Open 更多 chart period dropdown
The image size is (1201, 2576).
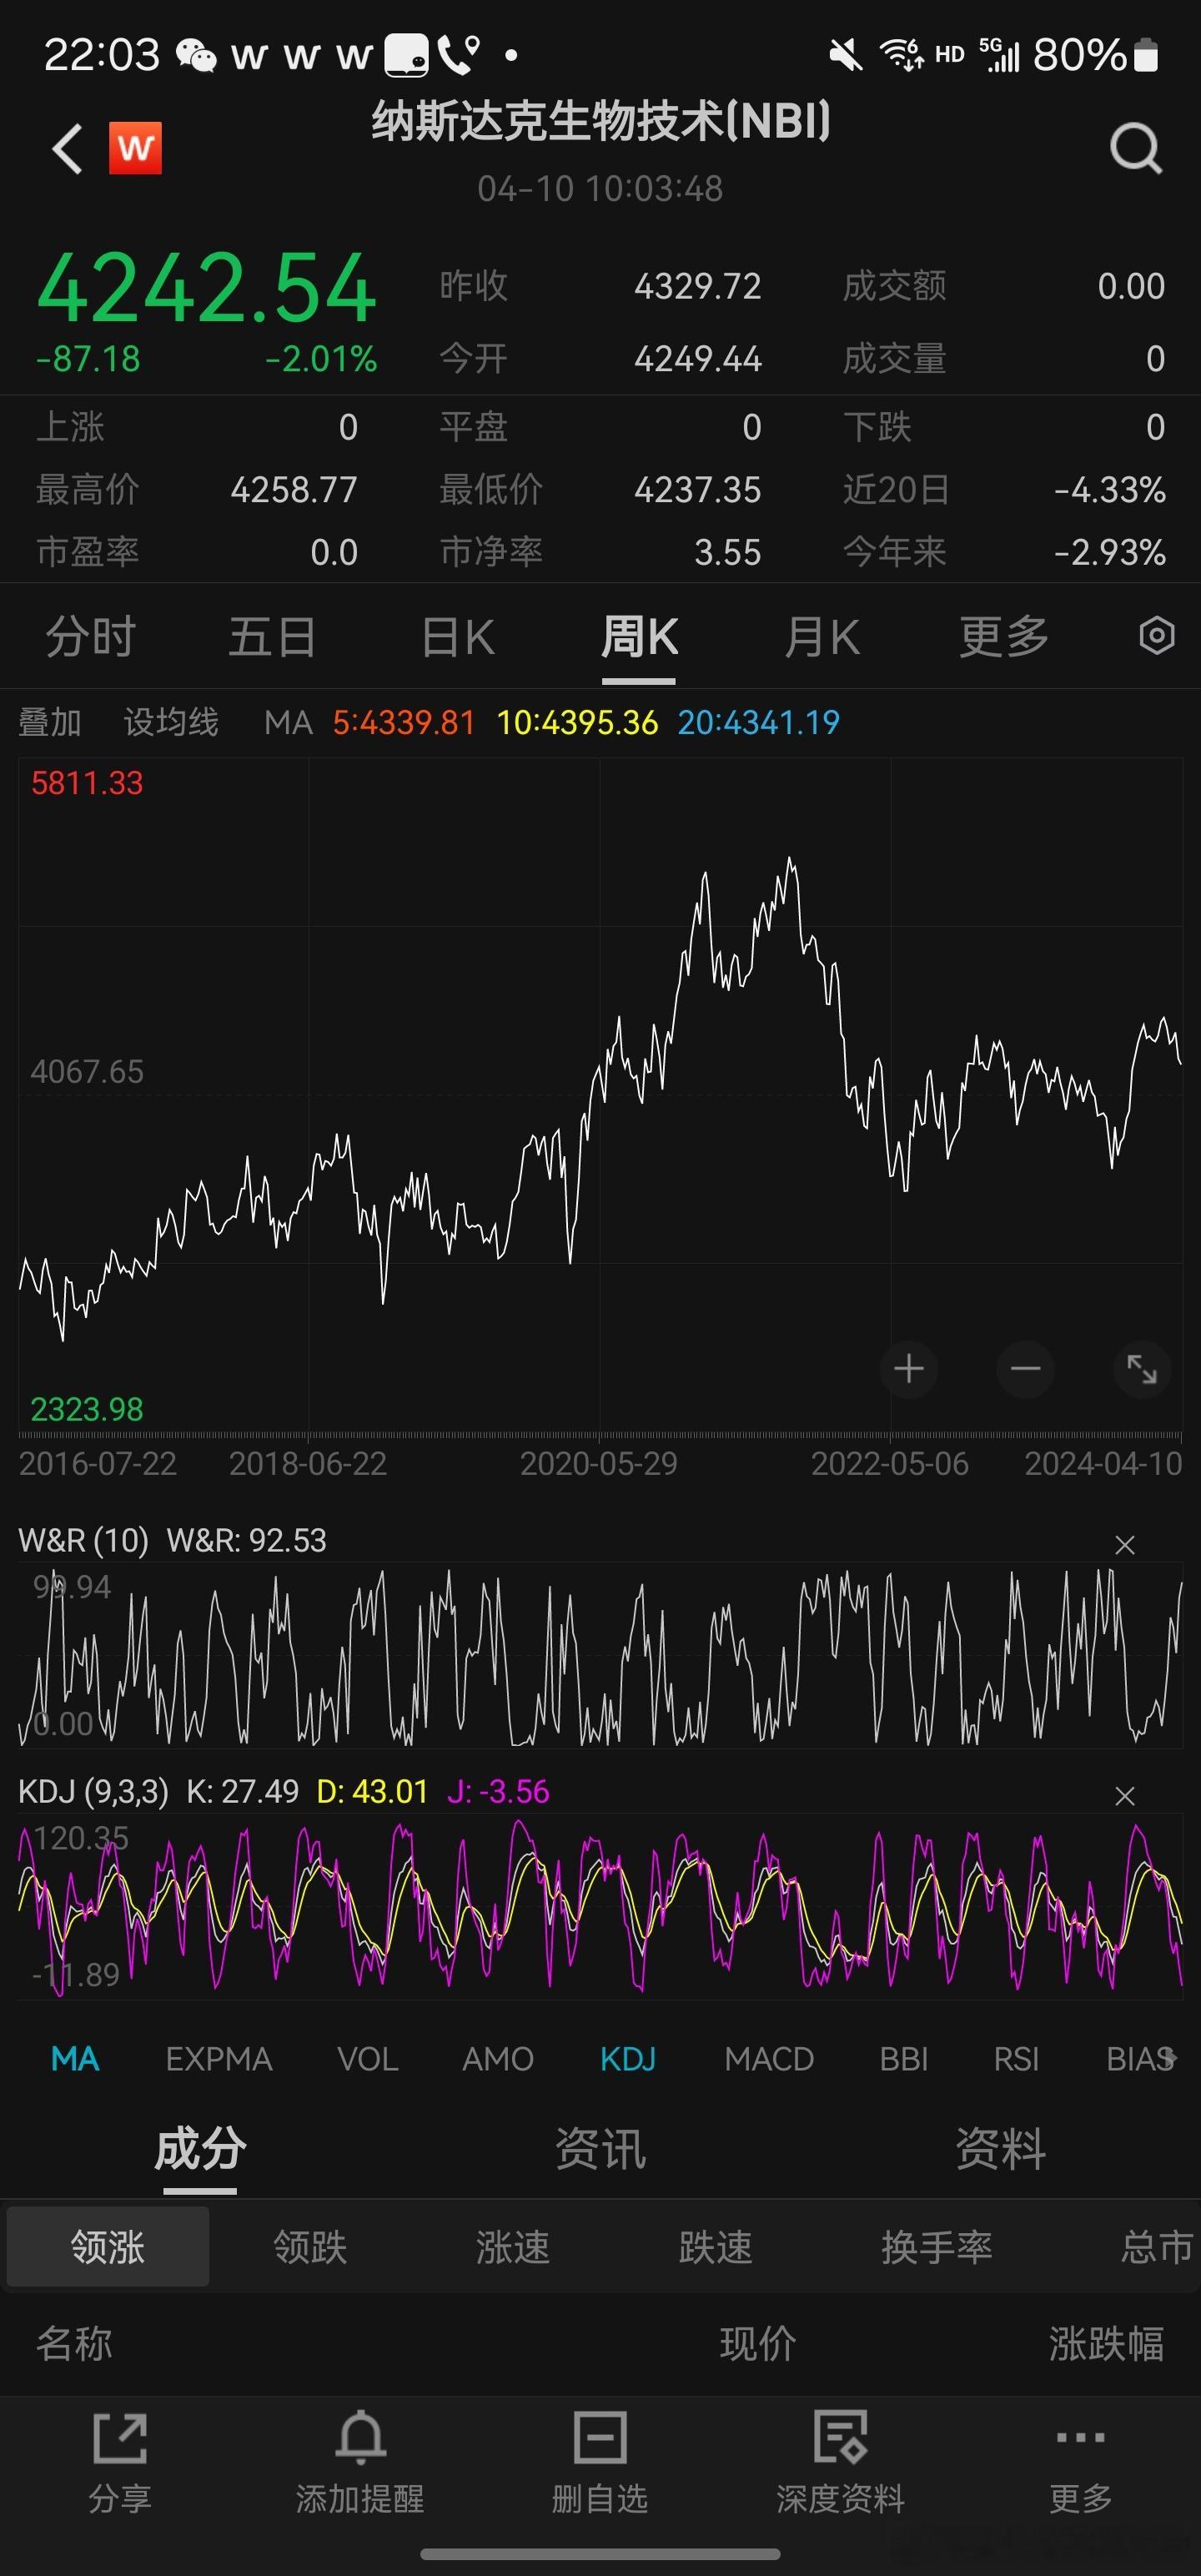point(1004,637)
